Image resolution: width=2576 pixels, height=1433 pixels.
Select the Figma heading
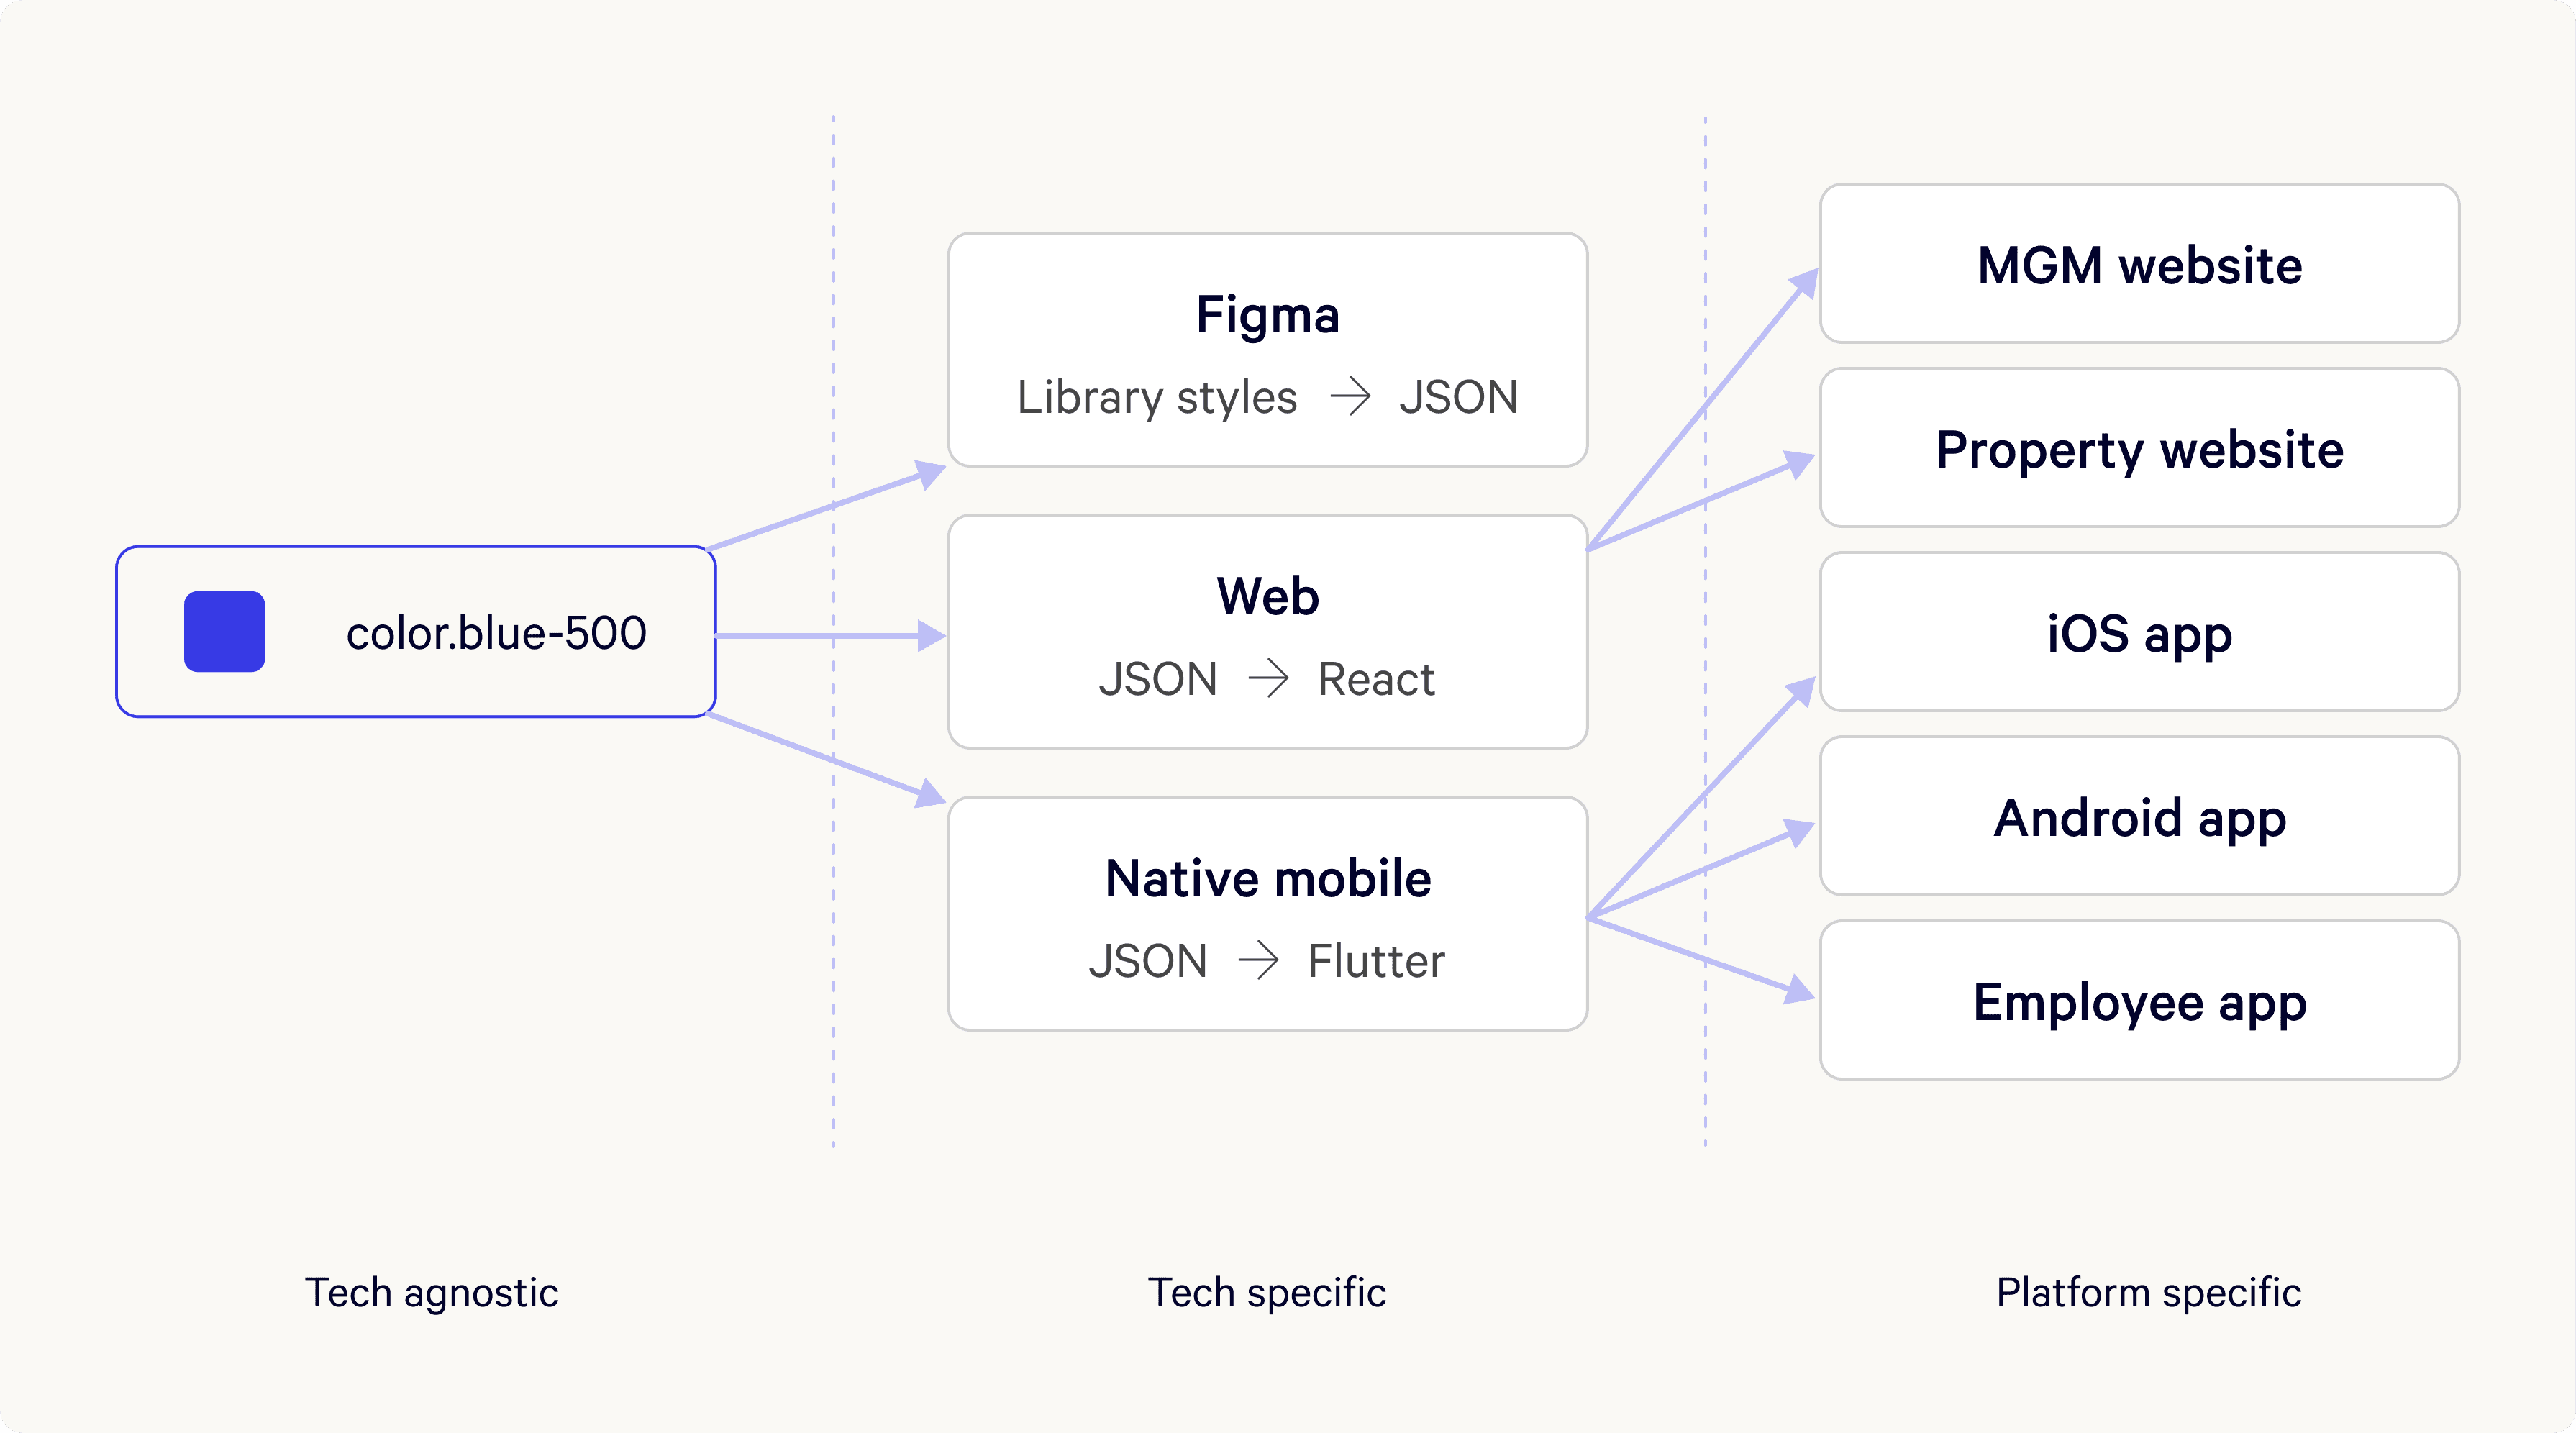(1267, 315)
